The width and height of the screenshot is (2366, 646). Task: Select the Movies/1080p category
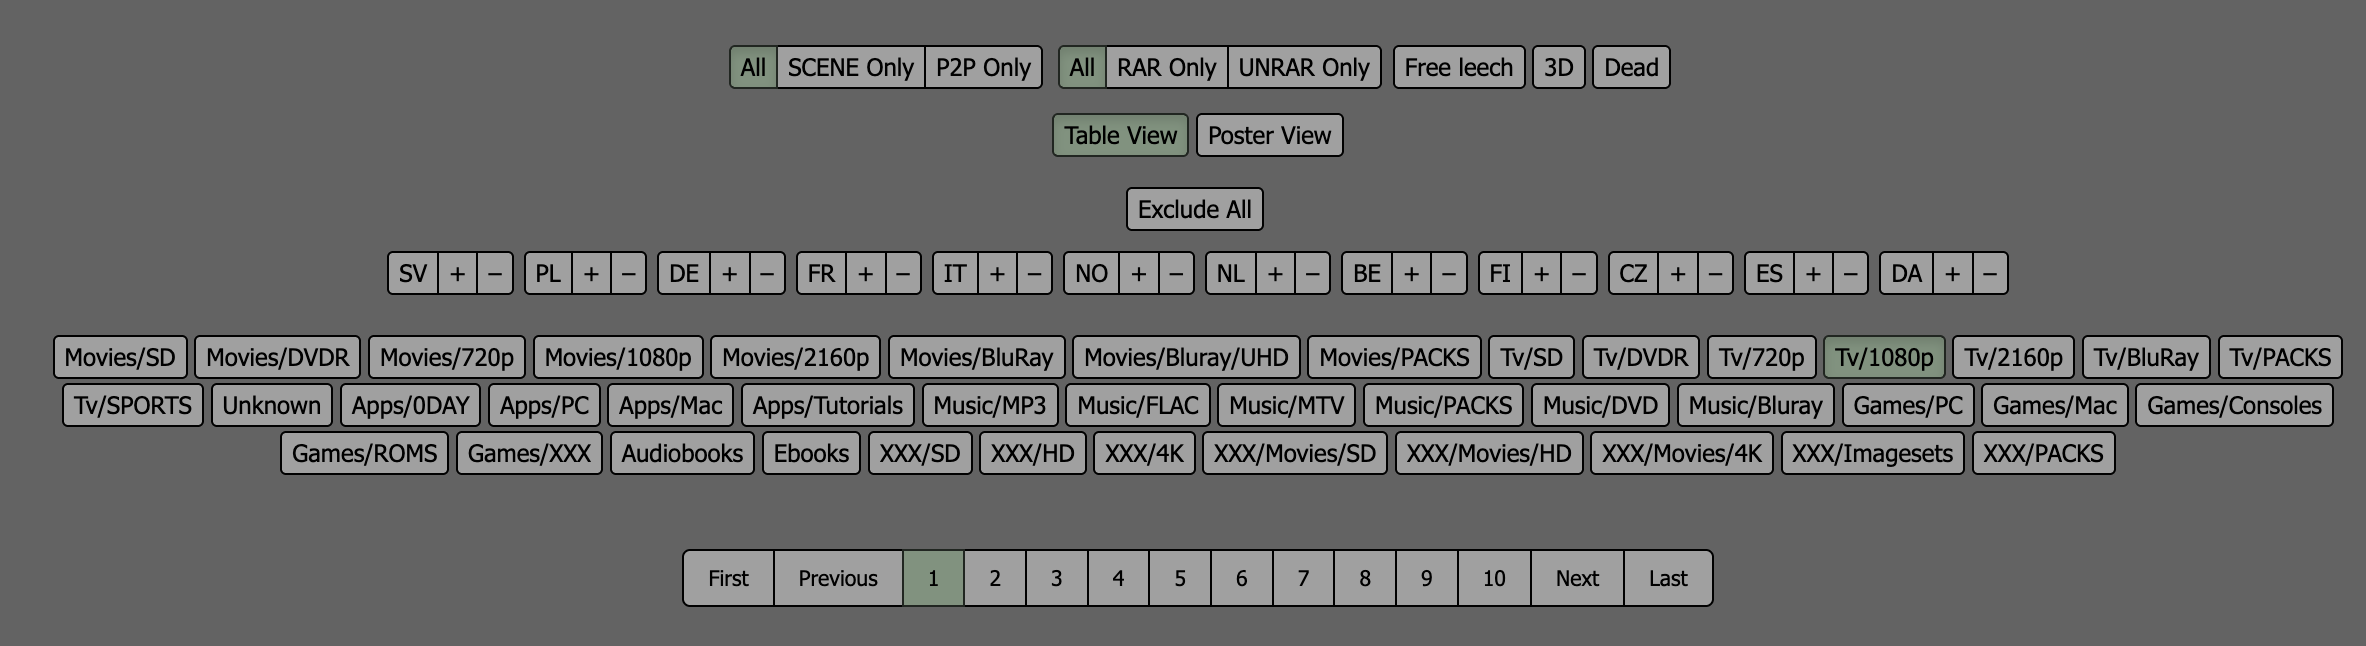tap(617, 358)
